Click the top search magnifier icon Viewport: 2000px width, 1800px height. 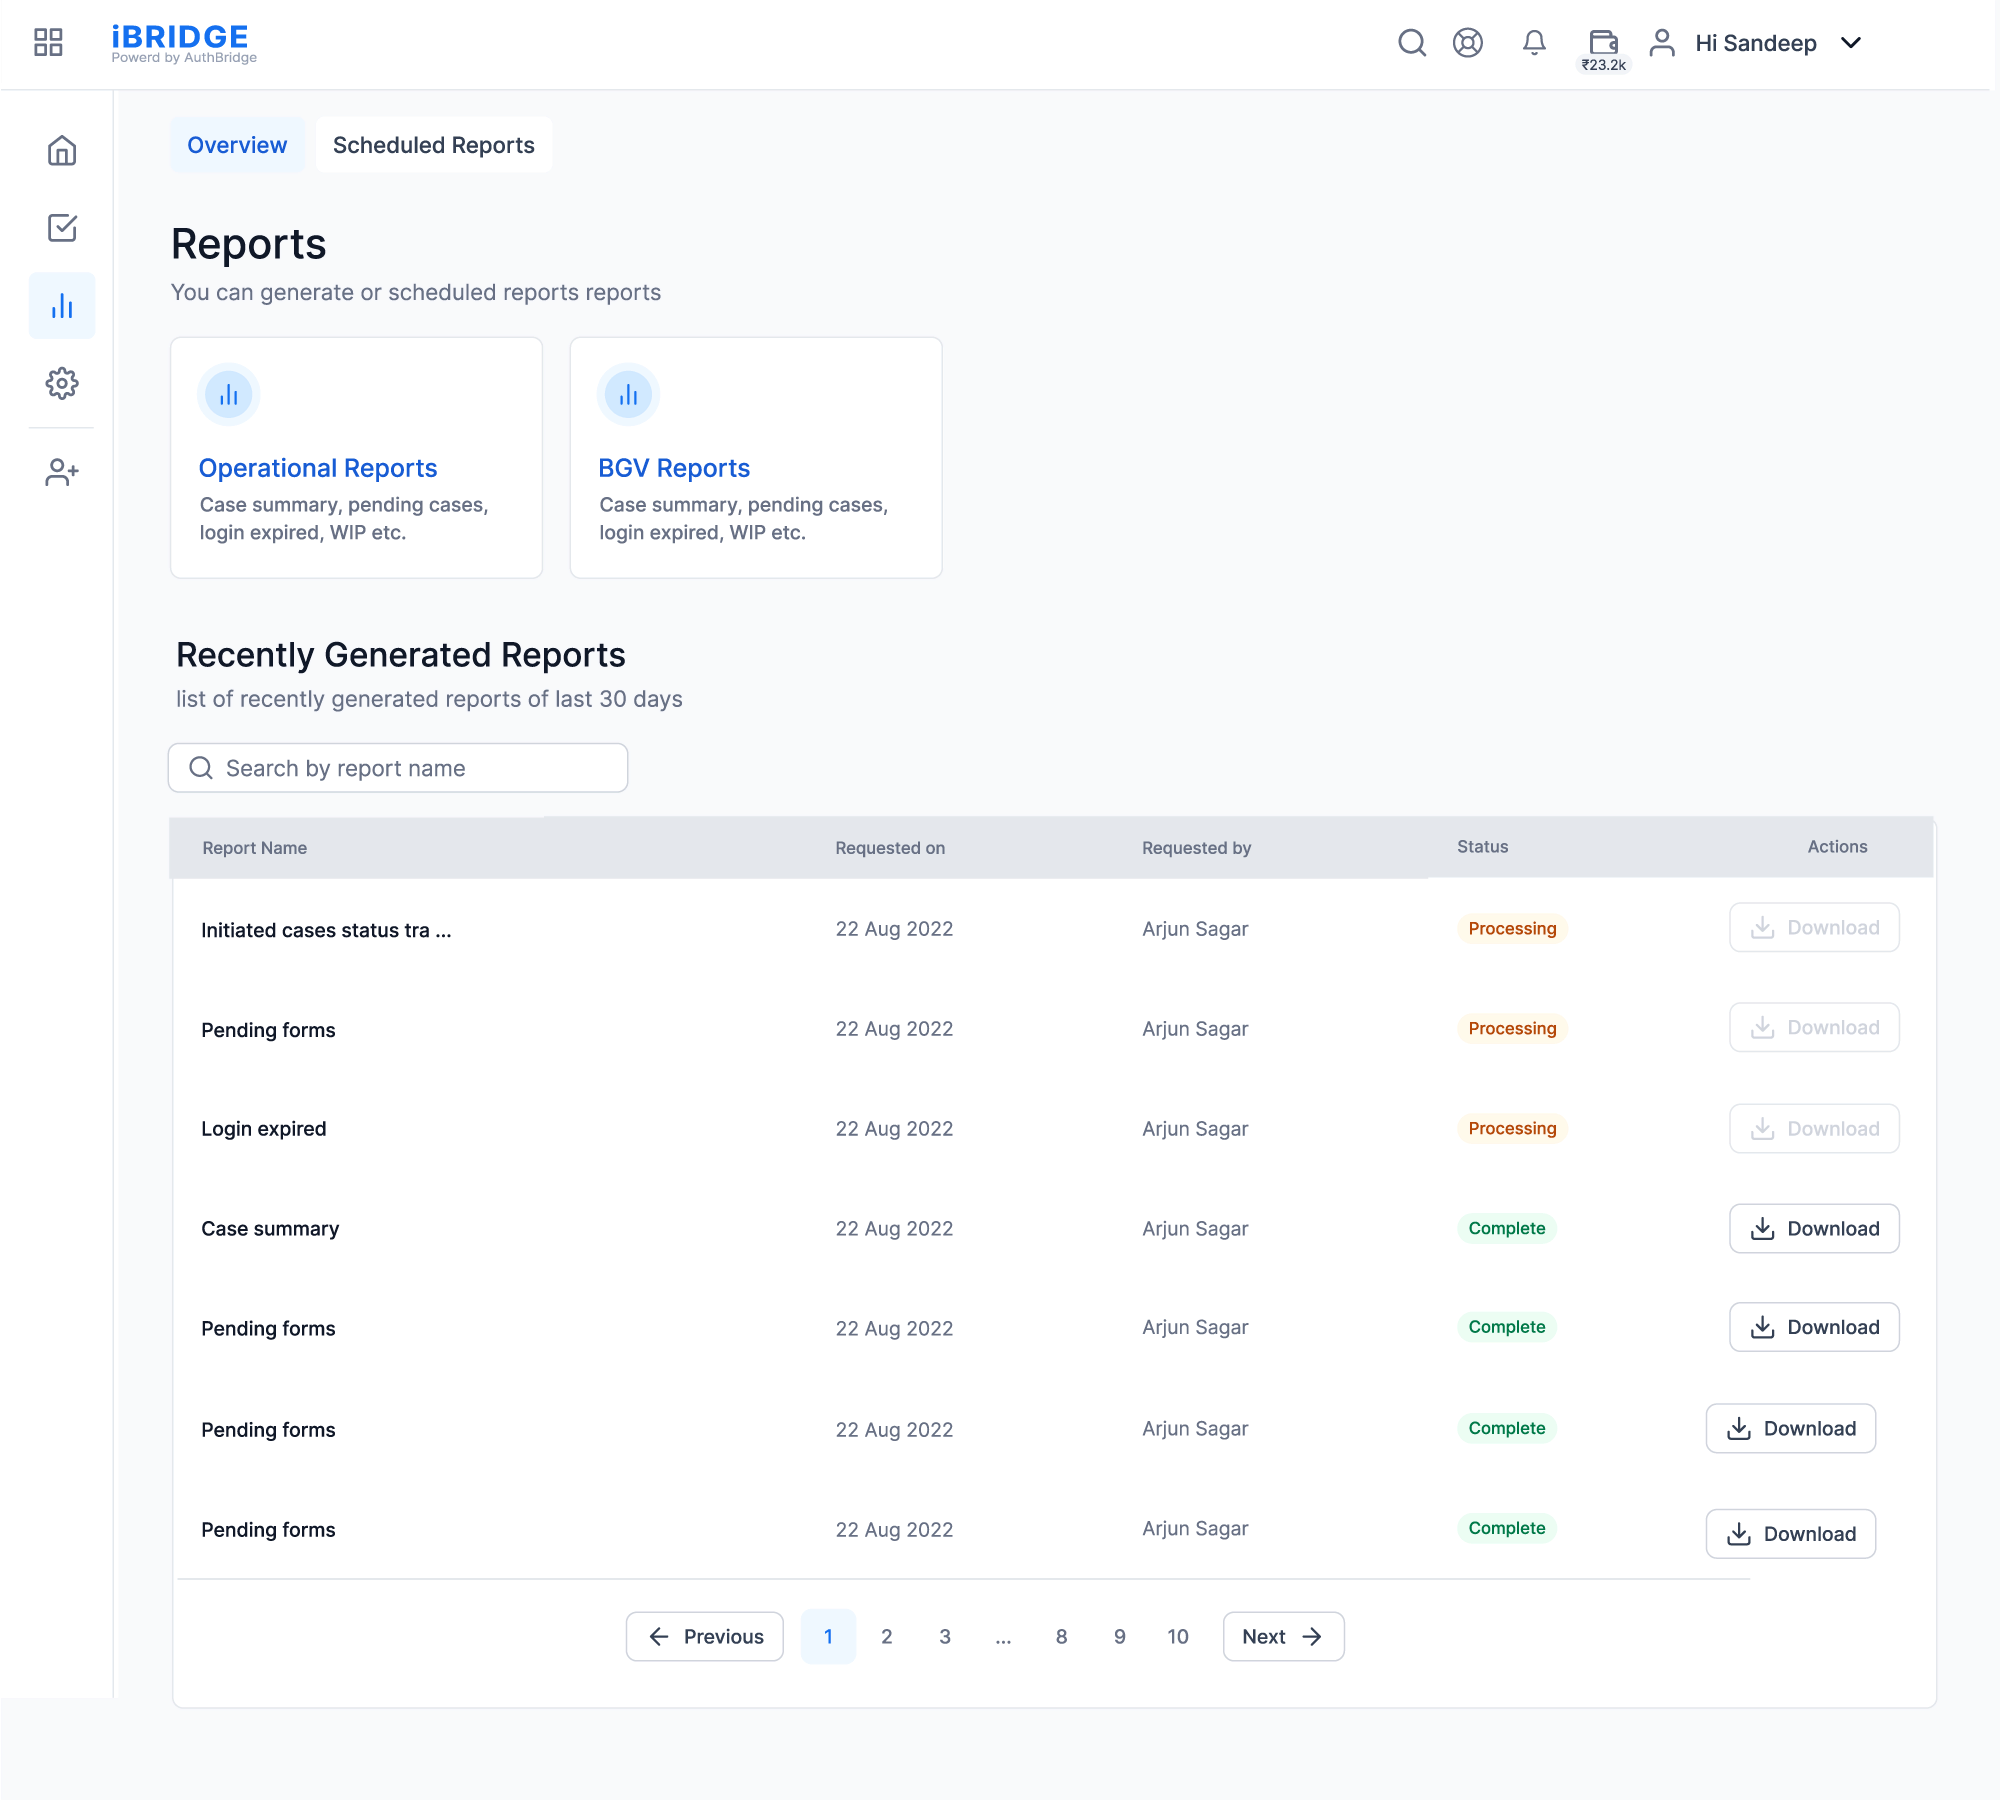(1411, 43)
